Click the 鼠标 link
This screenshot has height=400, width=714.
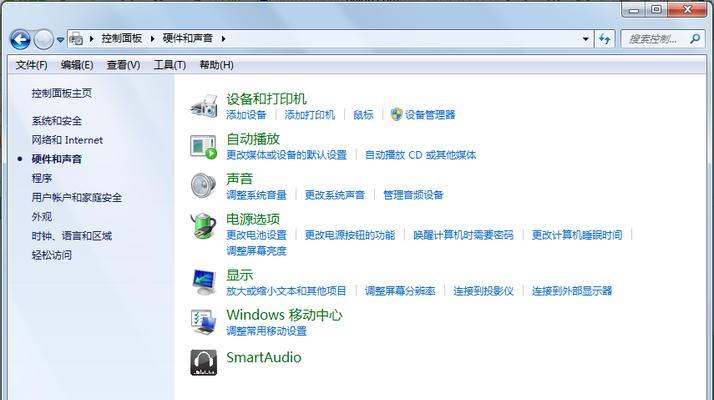363,115
